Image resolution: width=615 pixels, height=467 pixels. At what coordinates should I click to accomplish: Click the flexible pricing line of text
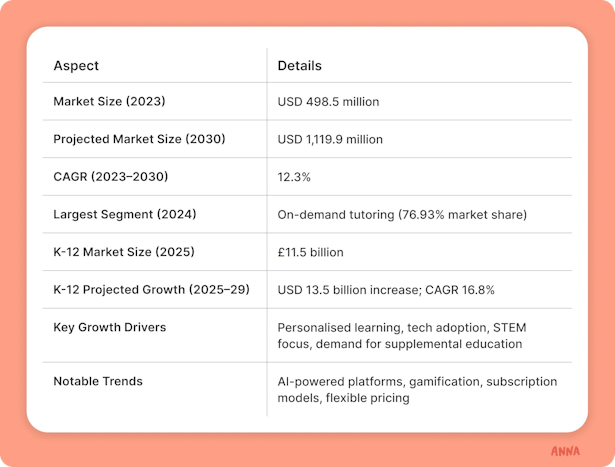point(344,398)
